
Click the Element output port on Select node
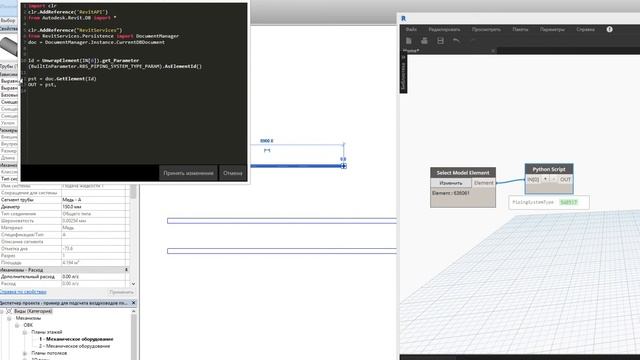[484, 183]
